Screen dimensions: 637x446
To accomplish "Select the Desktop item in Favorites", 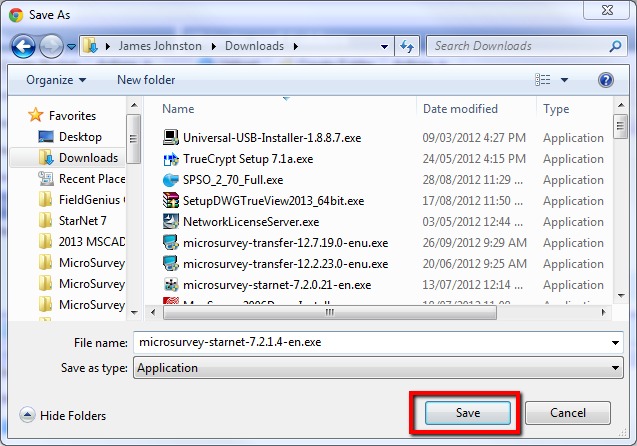I will pyautogui.click(x=80, y=137).
